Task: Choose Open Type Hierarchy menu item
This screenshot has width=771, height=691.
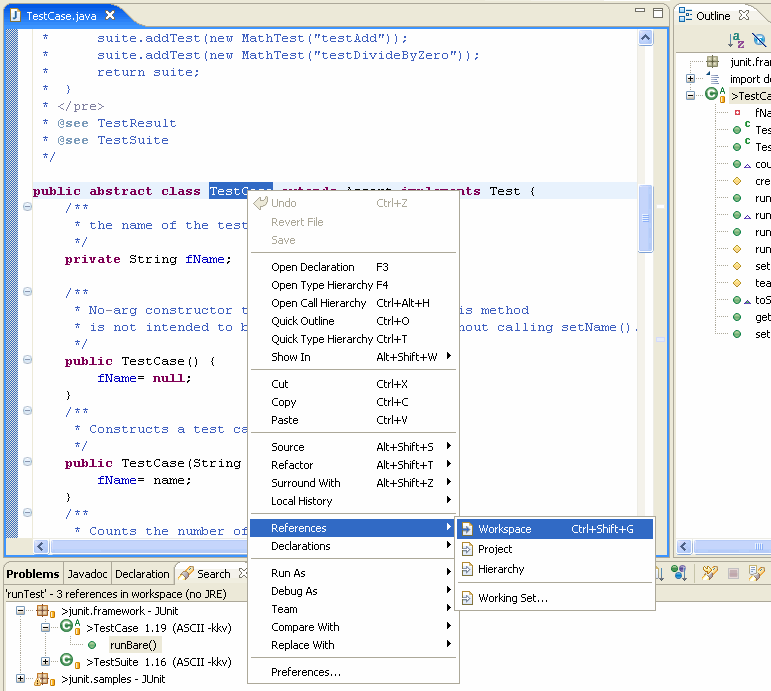Action: (353, 285)
